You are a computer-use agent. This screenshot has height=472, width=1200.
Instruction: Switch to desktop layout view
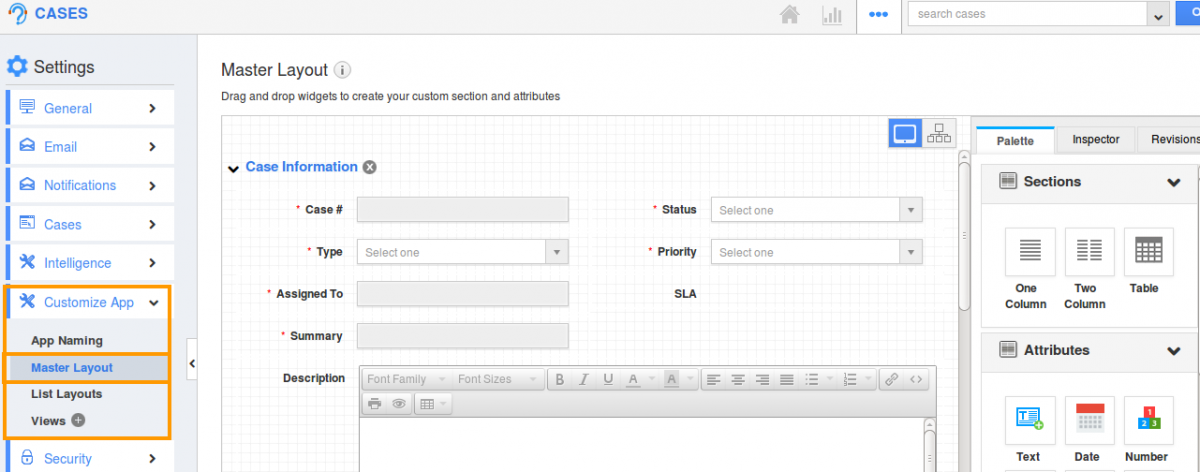click(x=905, y=133)
